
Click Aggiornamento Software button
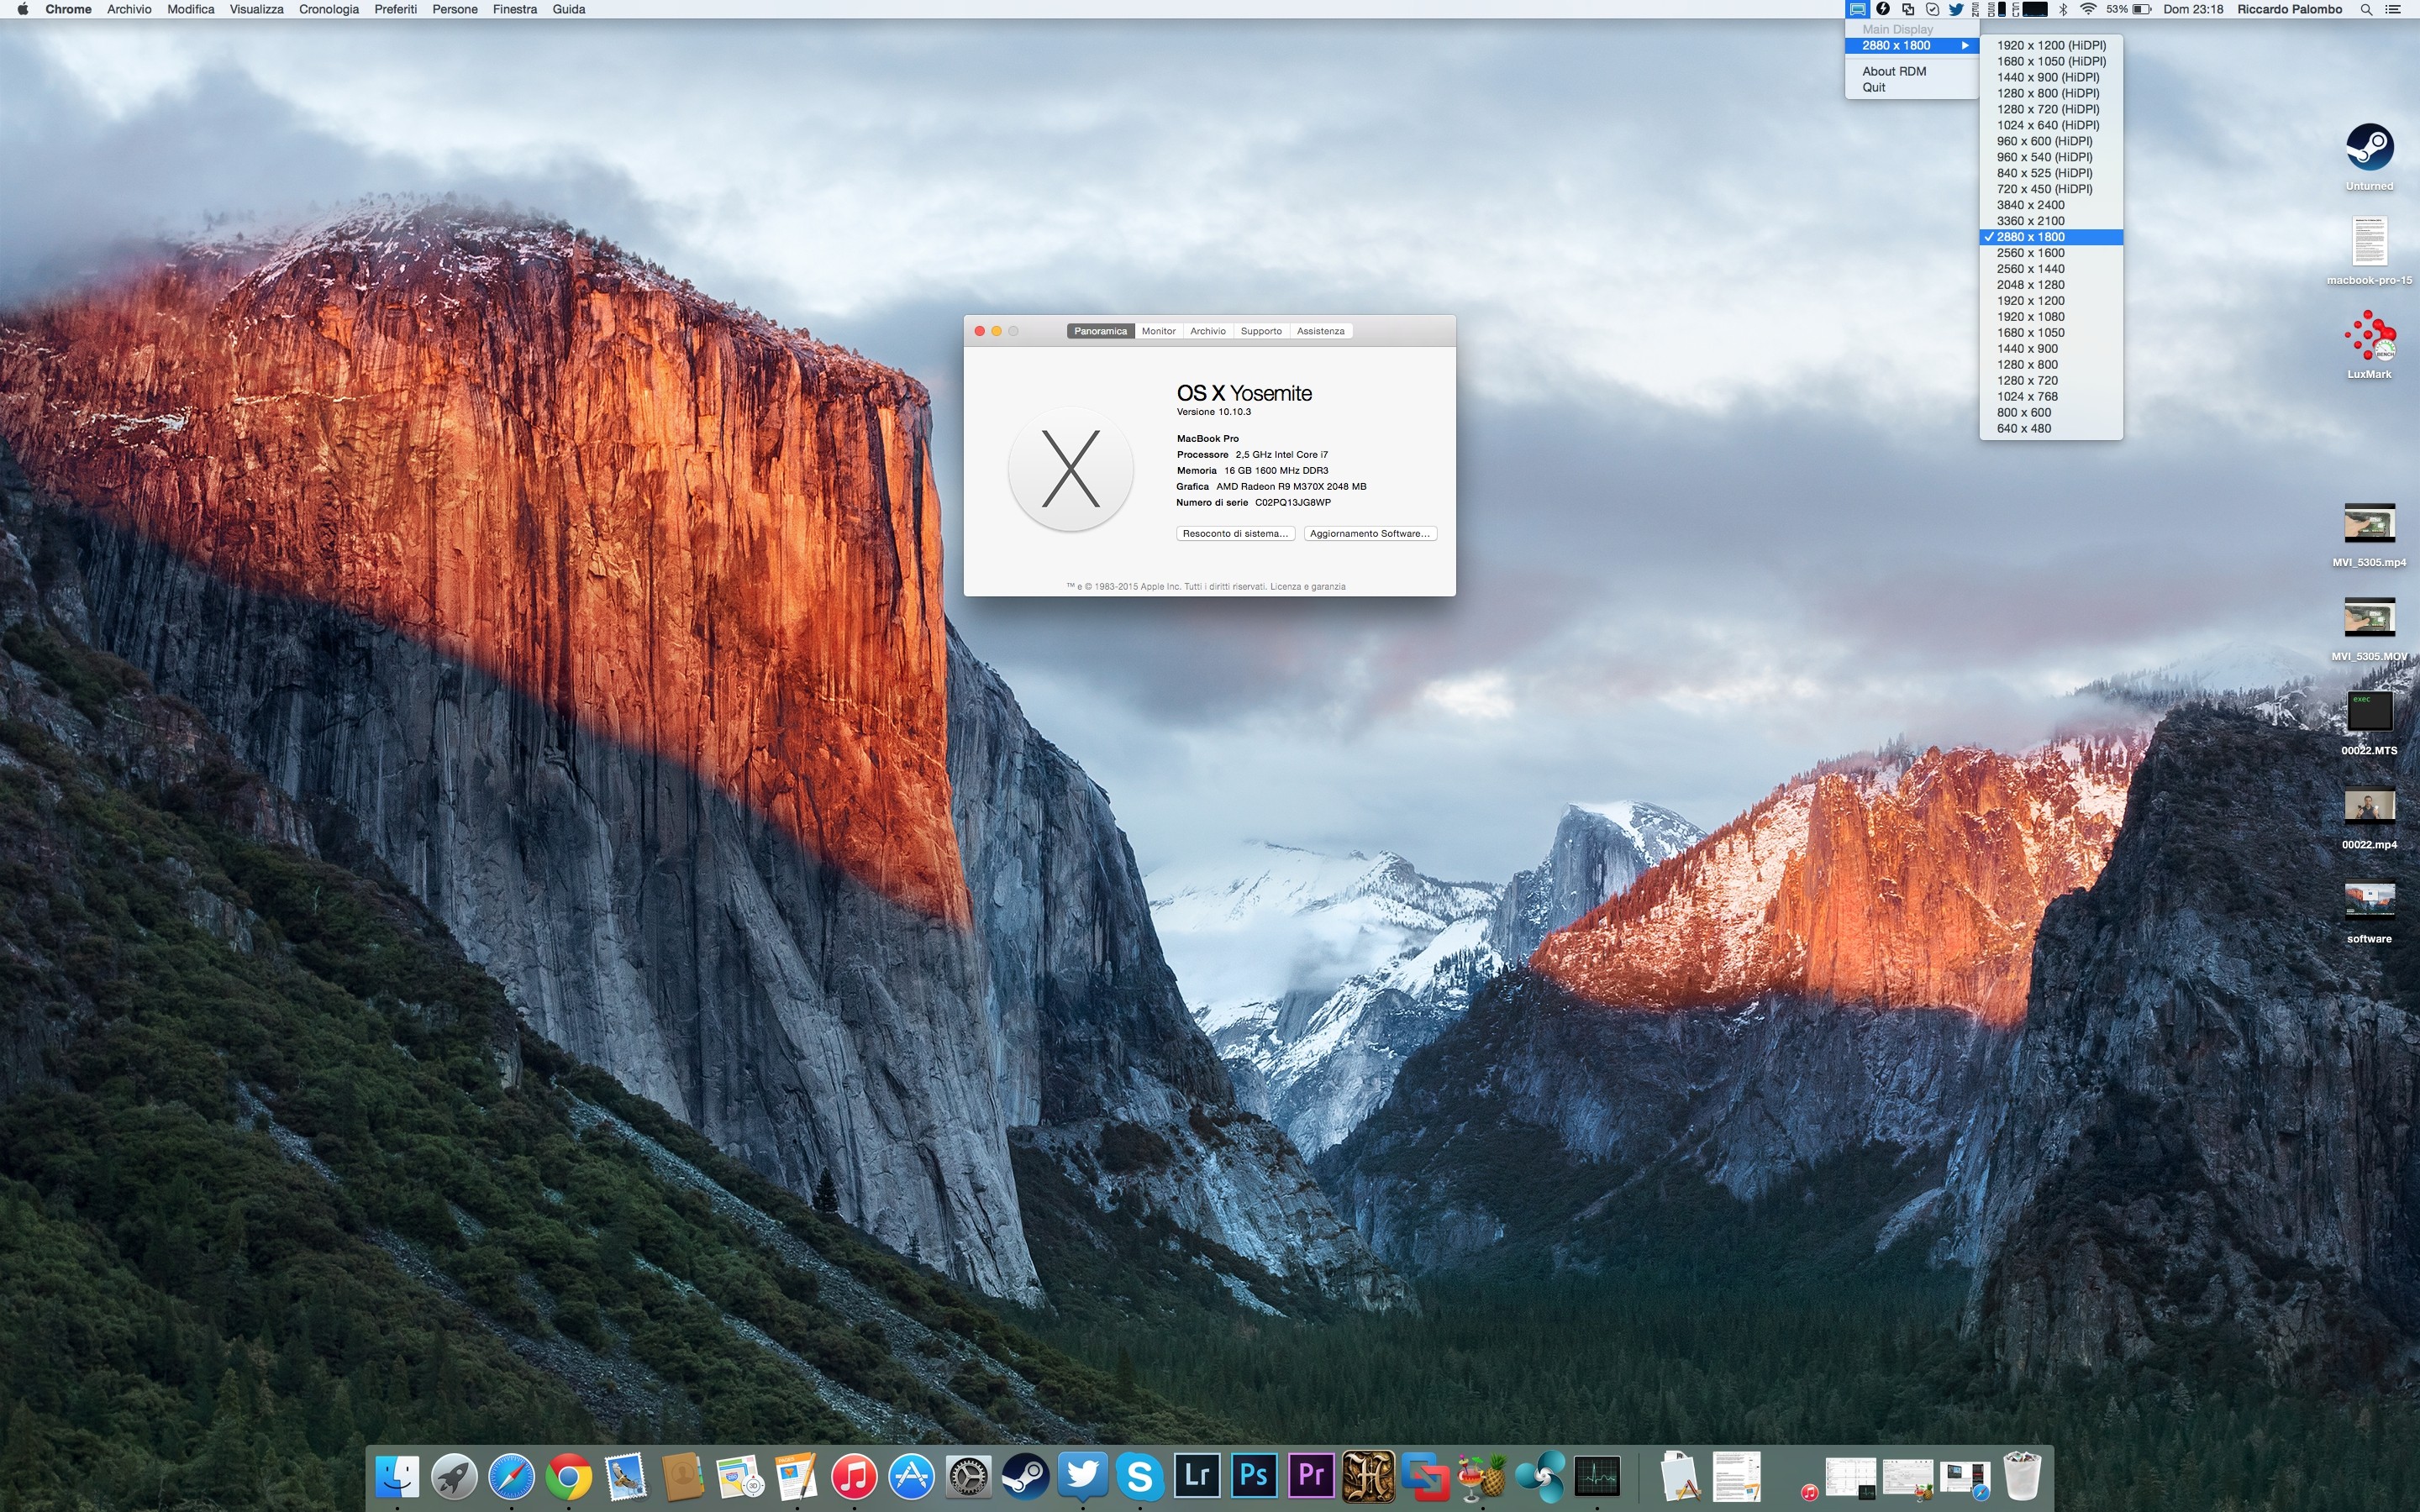[x=1369, y=534]
